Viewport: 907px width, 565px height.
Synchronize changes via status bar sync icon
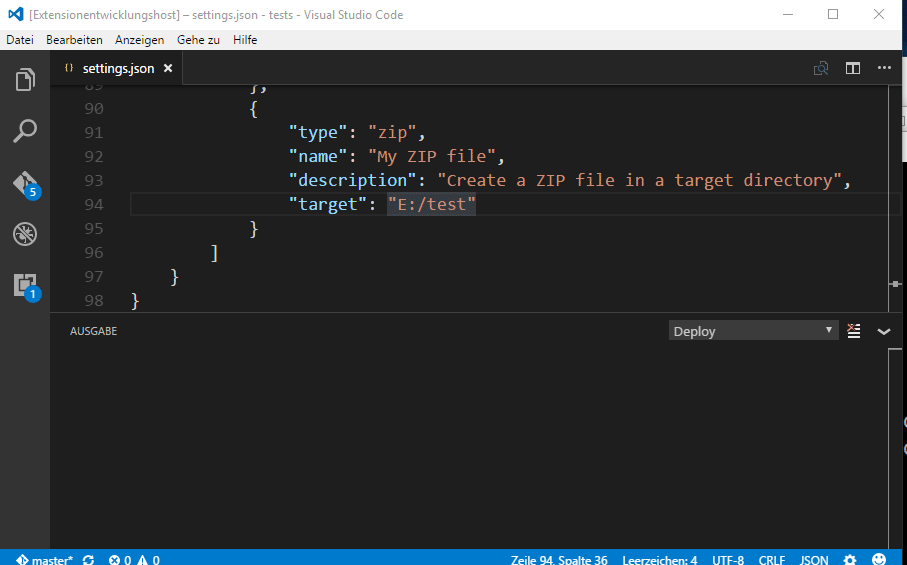coord(89,559)
